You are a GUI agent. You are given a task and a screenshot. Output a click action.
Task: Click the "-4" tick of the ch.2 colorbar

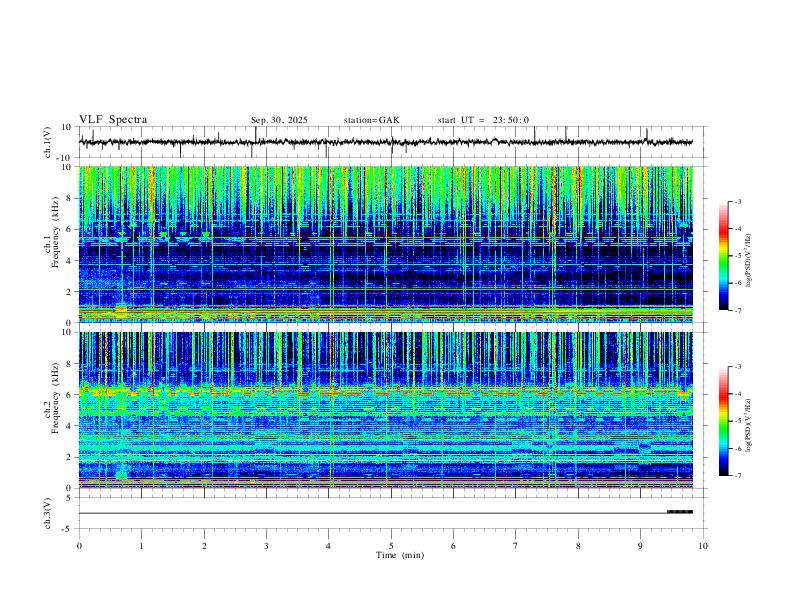click(737, 394)
